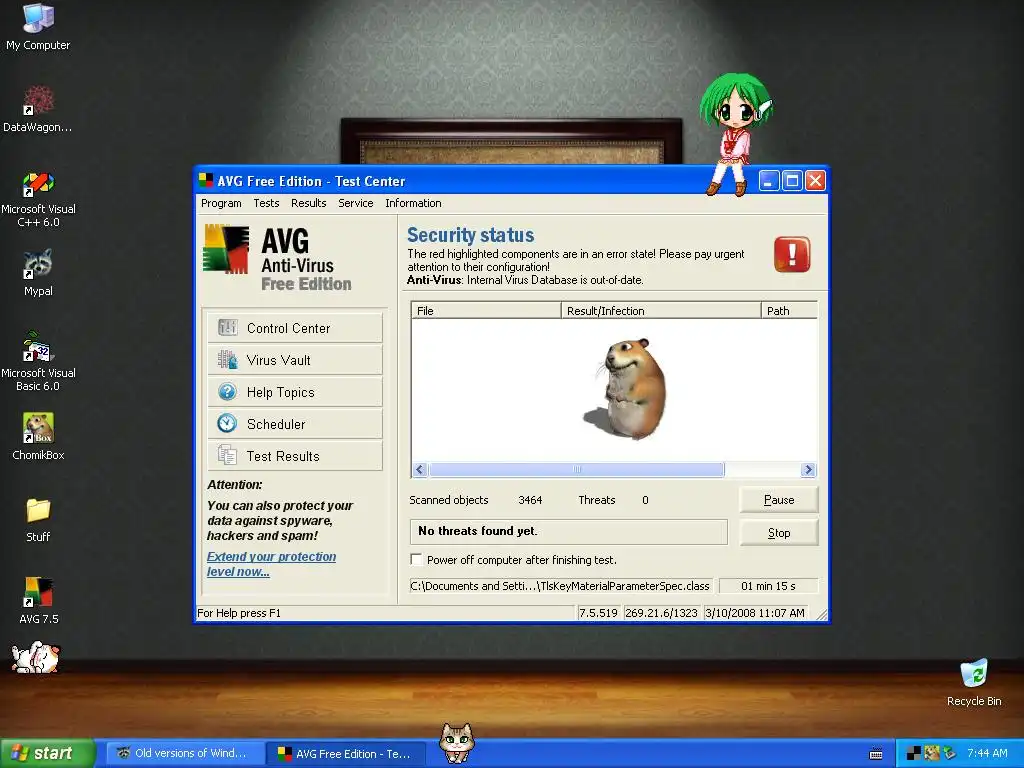Open the Virus Vault
Viewport: 1024px width, 768px height.
(295, 360)
